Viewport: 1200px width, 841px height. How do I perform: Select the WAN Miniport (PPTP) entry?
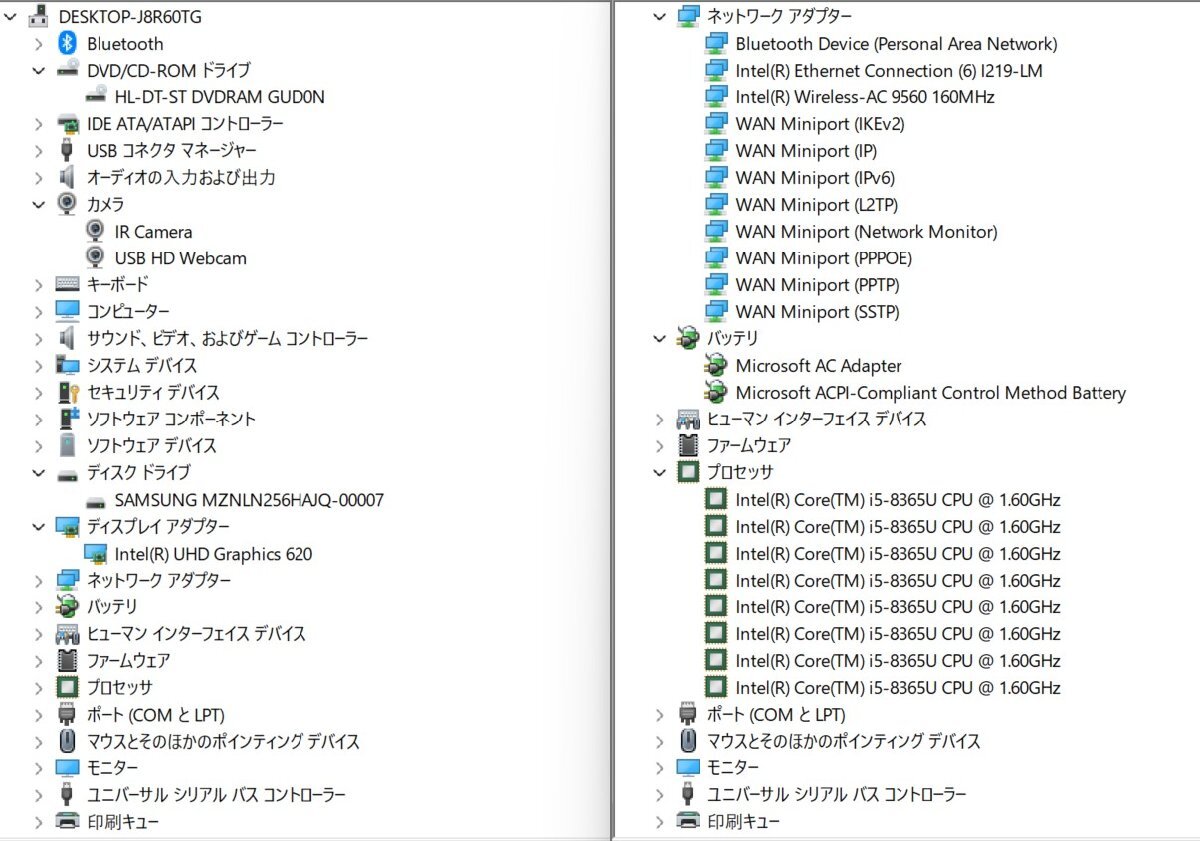[x=817, y=285]
